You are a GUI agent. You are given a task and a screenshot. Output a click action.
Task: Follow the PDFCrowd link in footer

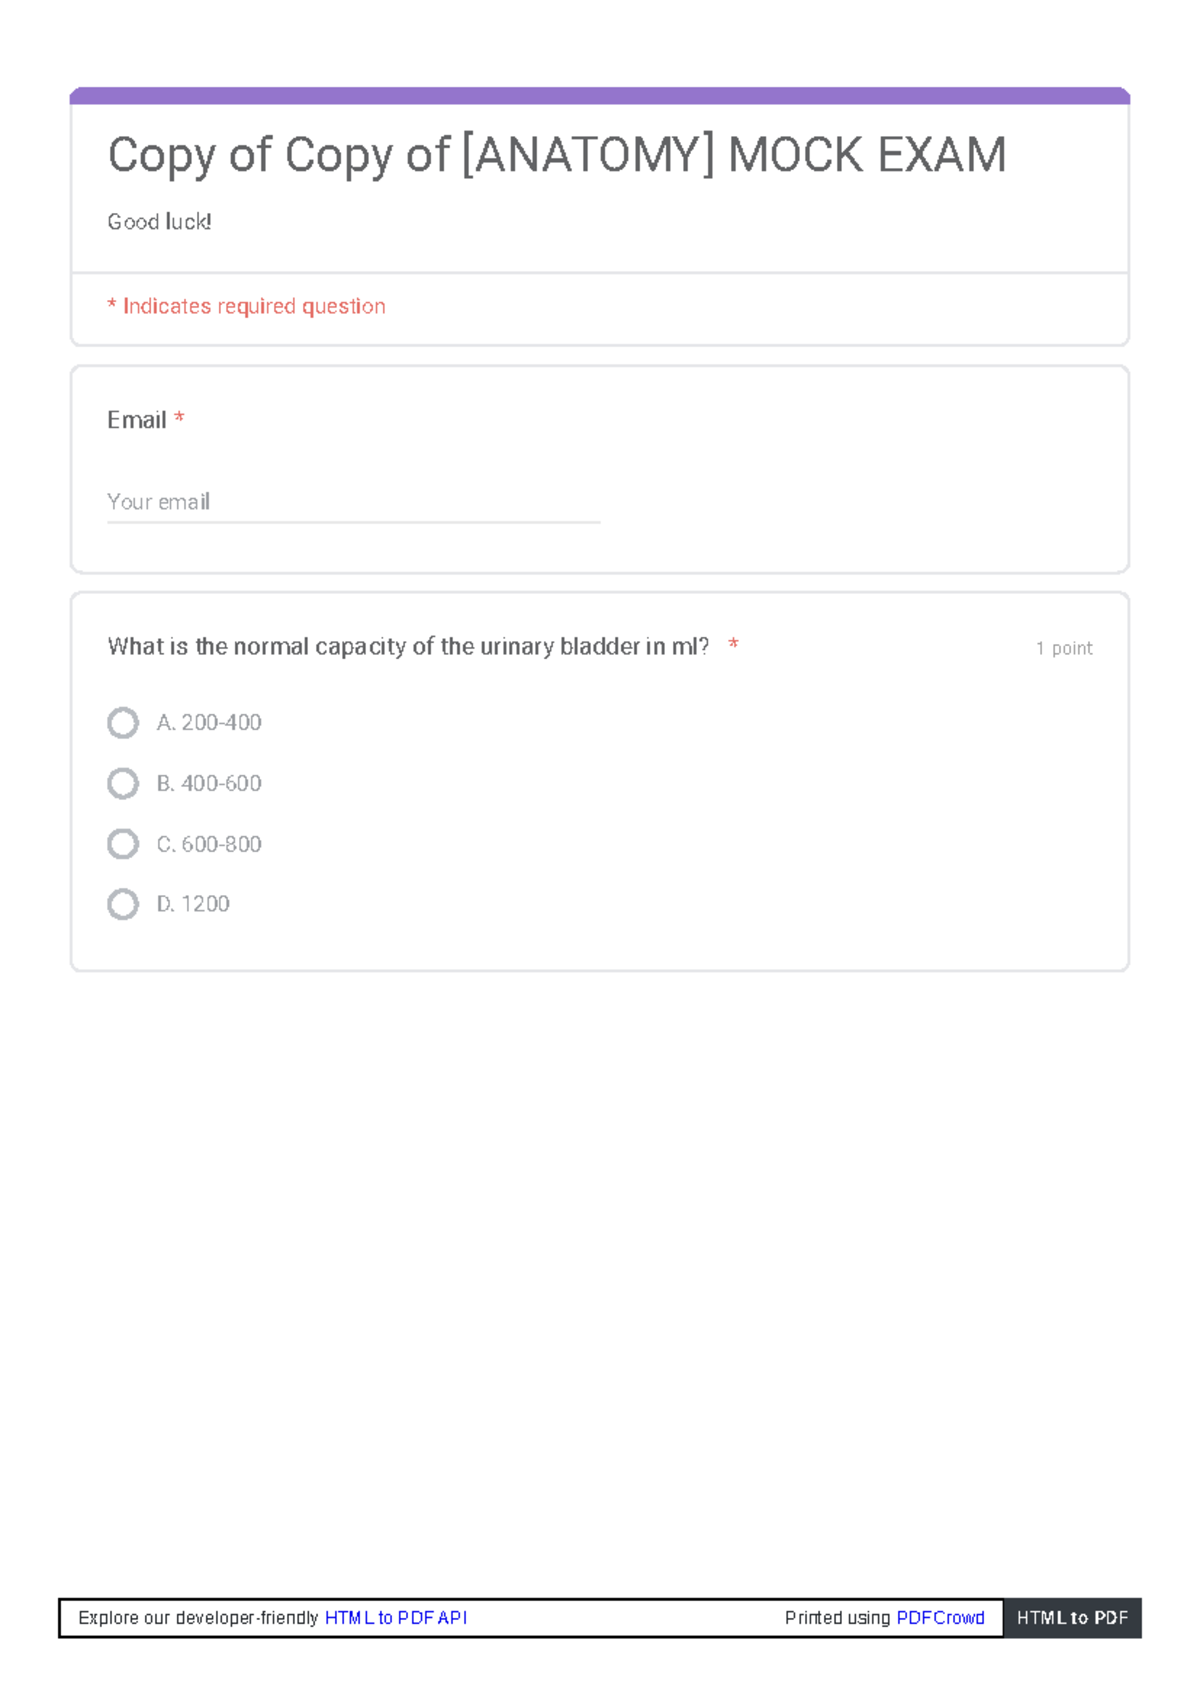tap(940, 1618)
